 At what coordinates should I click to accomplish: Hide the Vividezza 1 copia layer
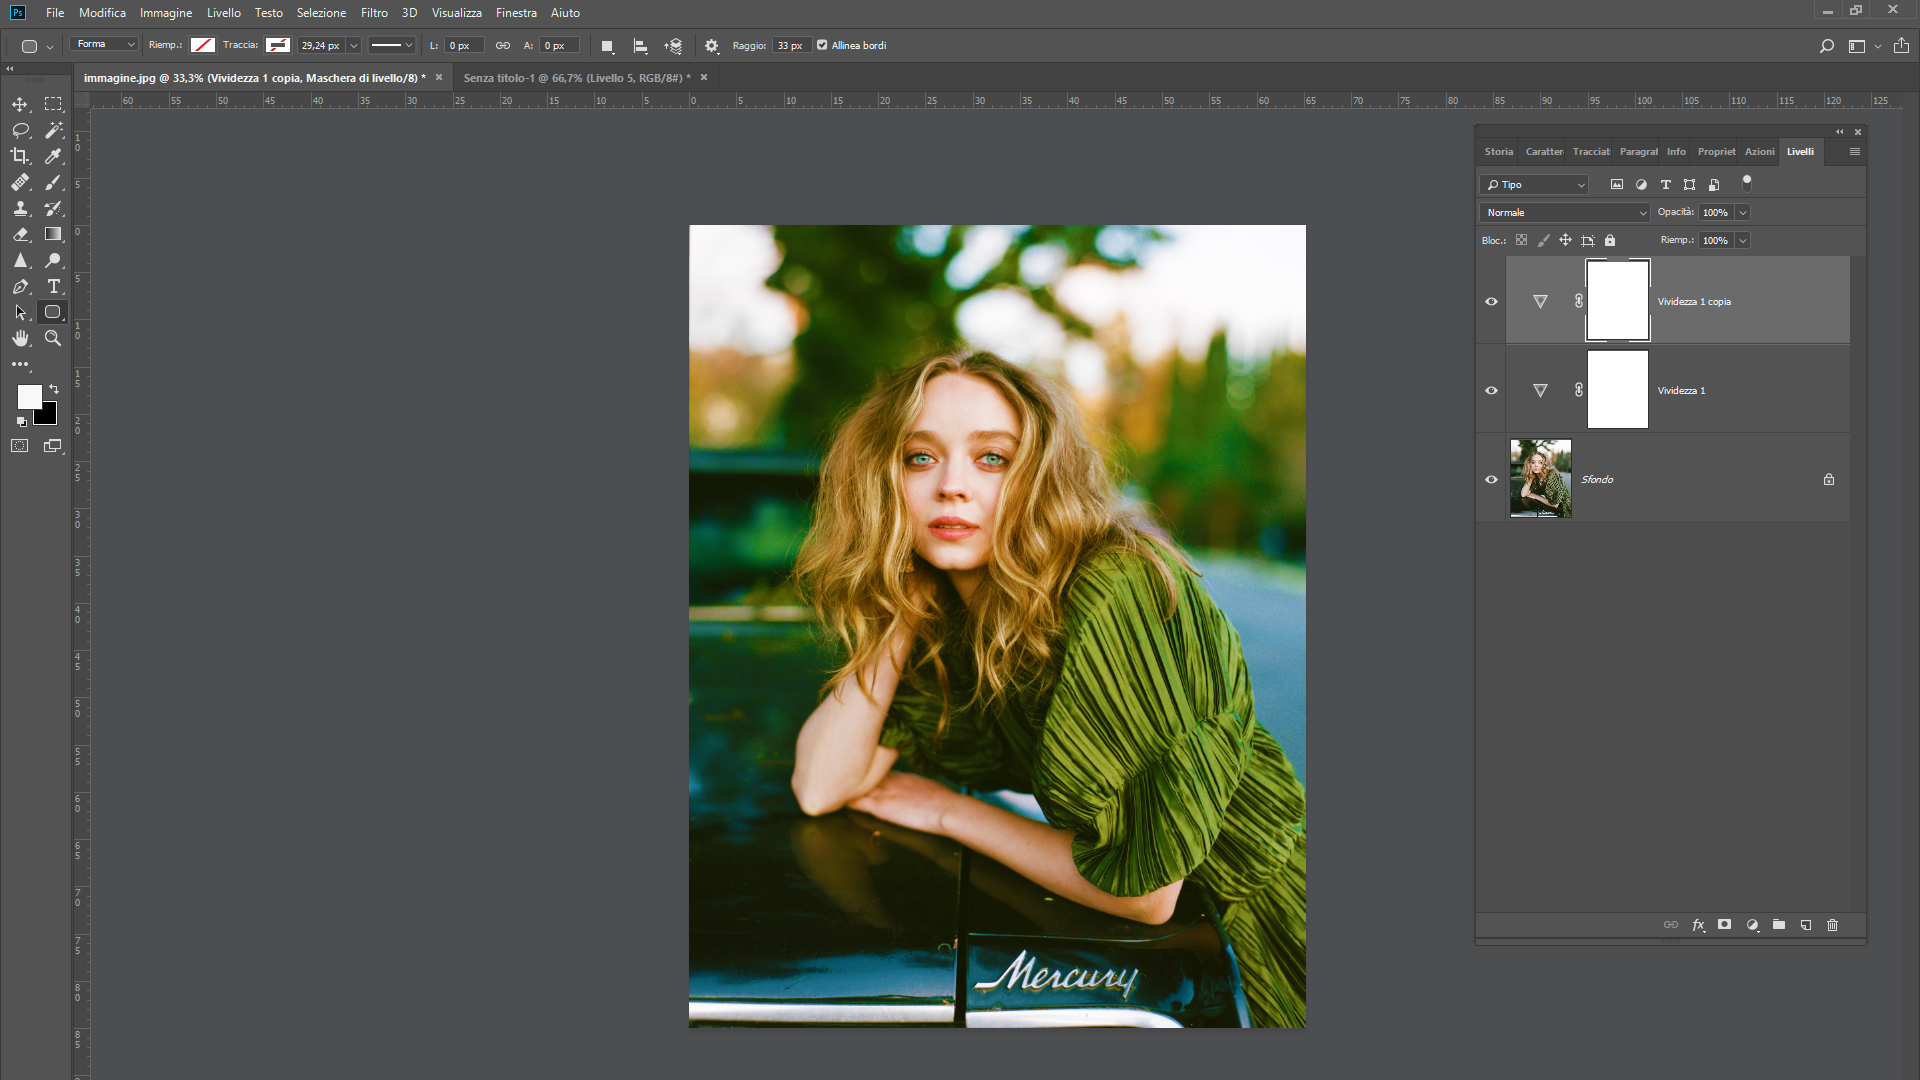(1491, 301)
